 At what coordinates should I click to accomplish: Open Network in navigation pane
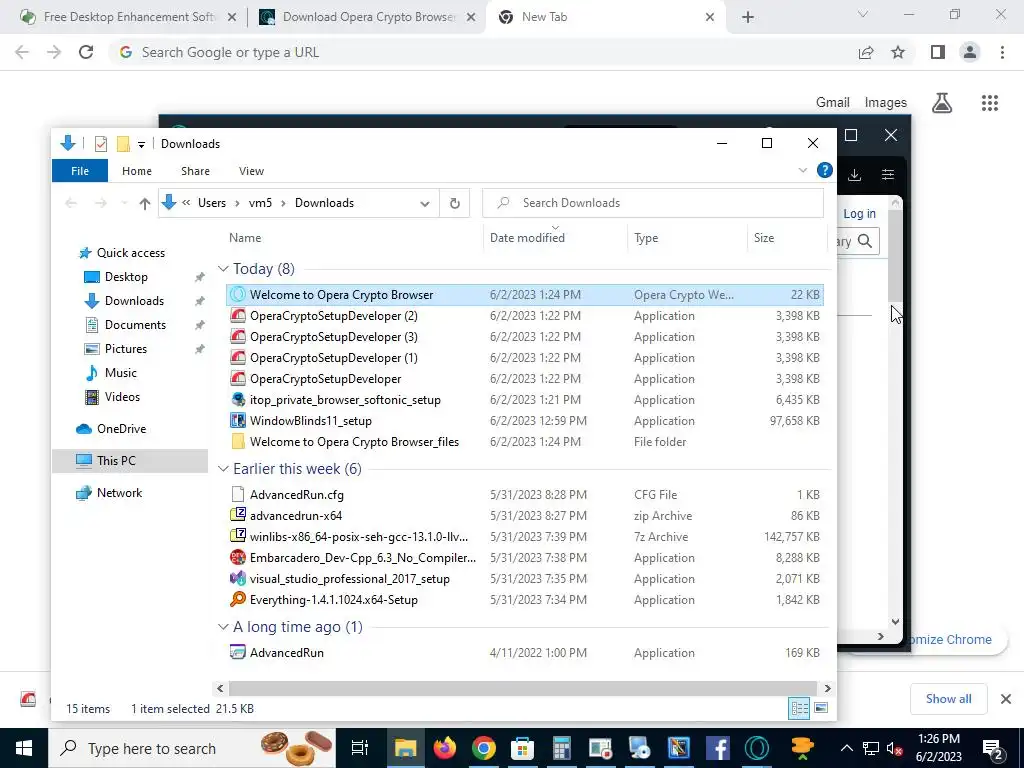coord(119,493)
